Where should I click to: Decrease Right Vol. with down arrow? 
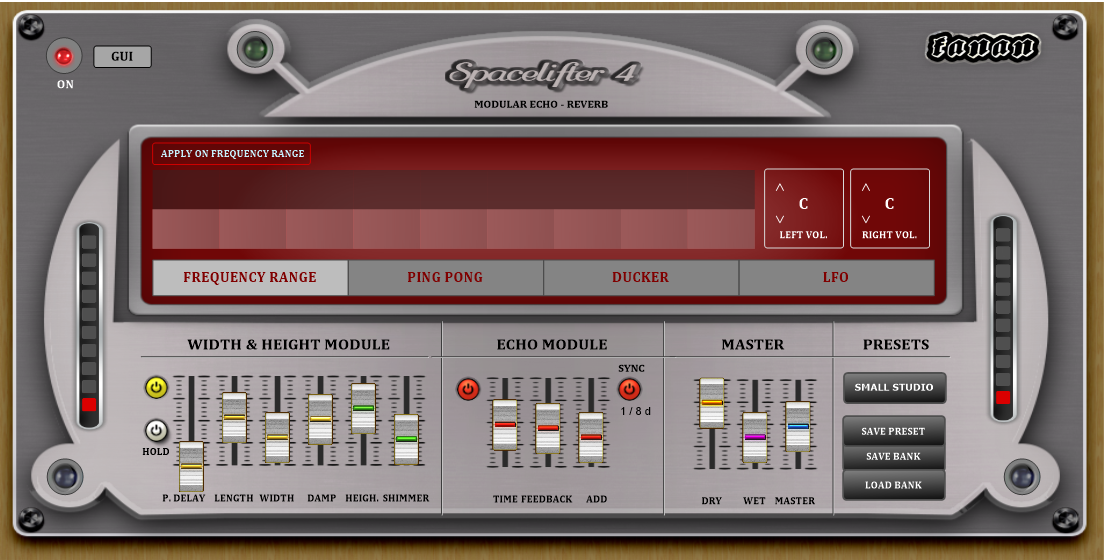(x=866, y=219)
